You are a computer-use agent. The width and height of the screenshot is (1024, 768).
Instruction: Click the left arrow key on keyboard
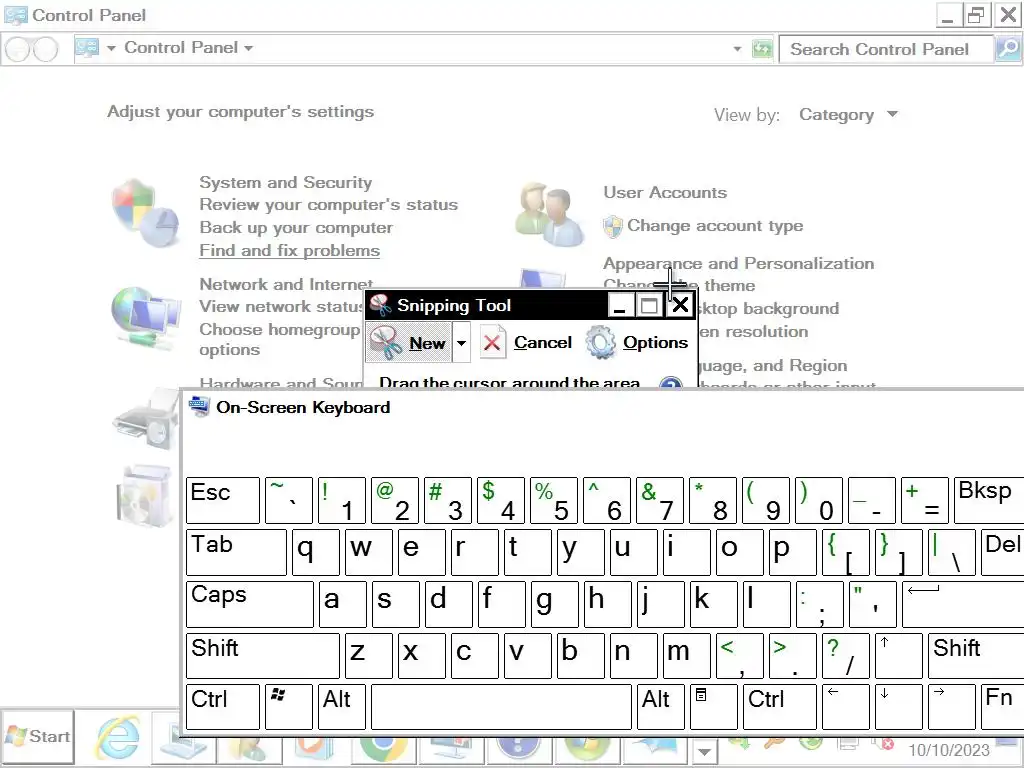845,707
